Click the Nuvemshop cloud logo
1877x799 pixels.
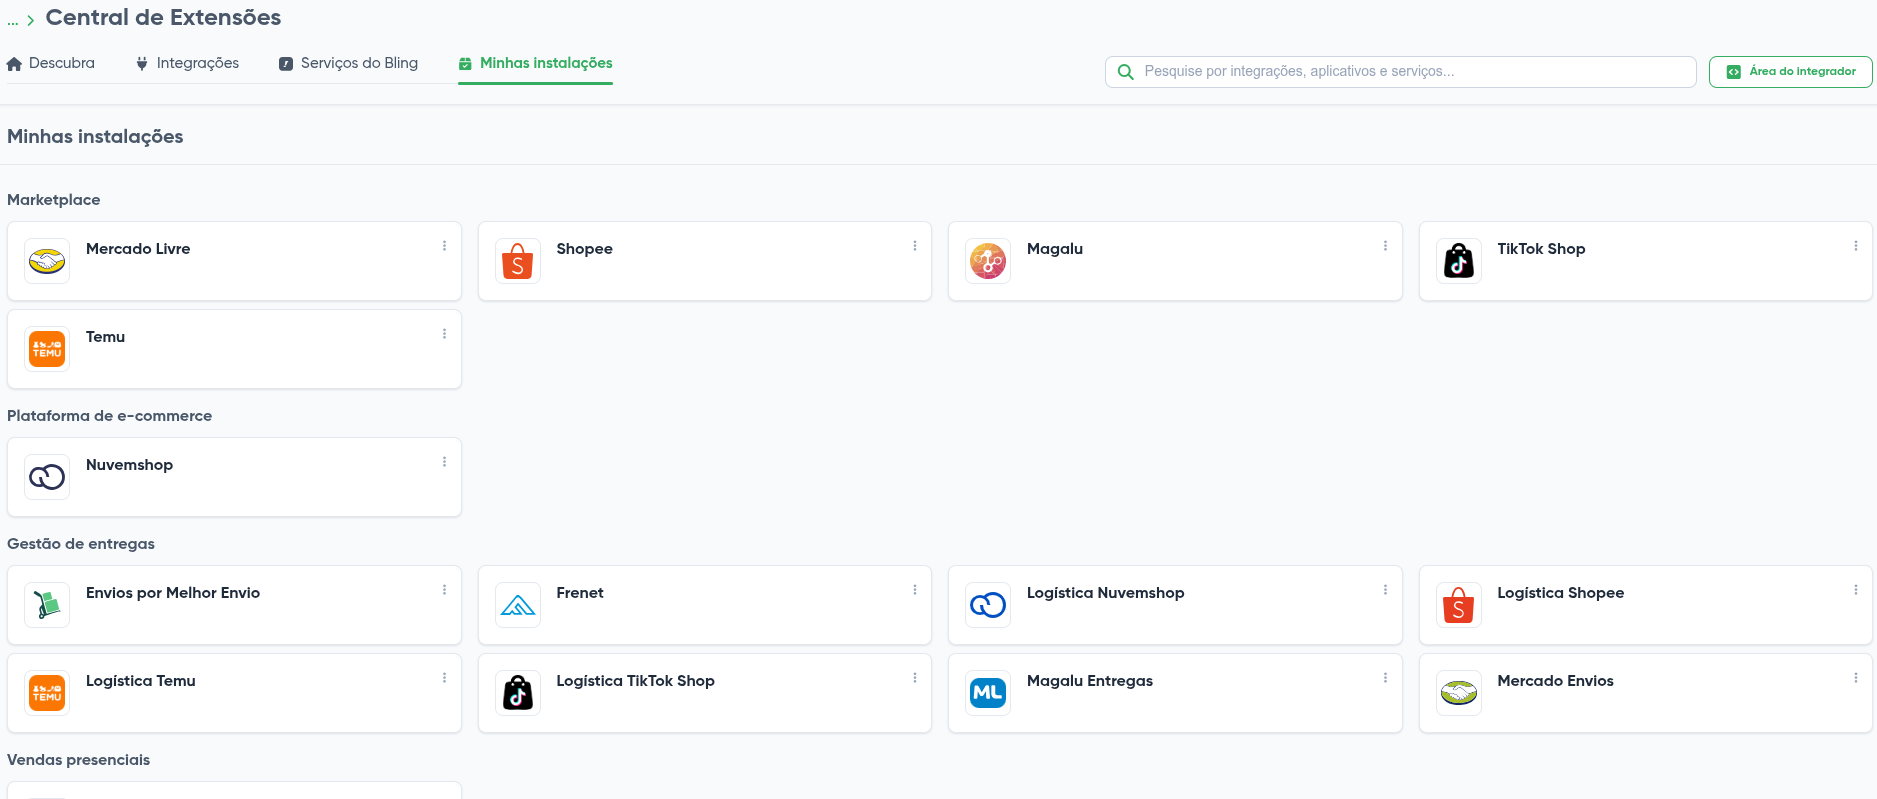(x=47, y=477)
